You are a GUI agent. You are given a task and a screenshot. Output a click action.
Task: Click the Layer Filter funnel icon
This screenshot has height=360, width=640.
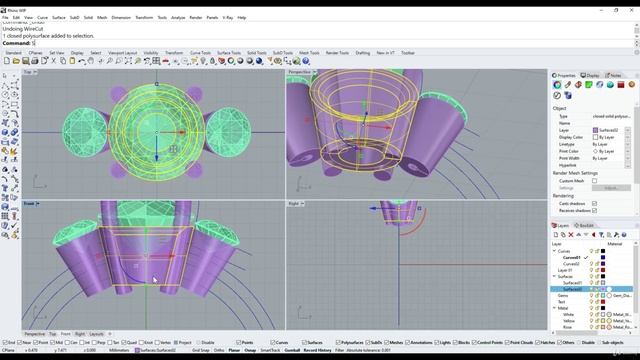pyautogui.click(x=601, y=235)
